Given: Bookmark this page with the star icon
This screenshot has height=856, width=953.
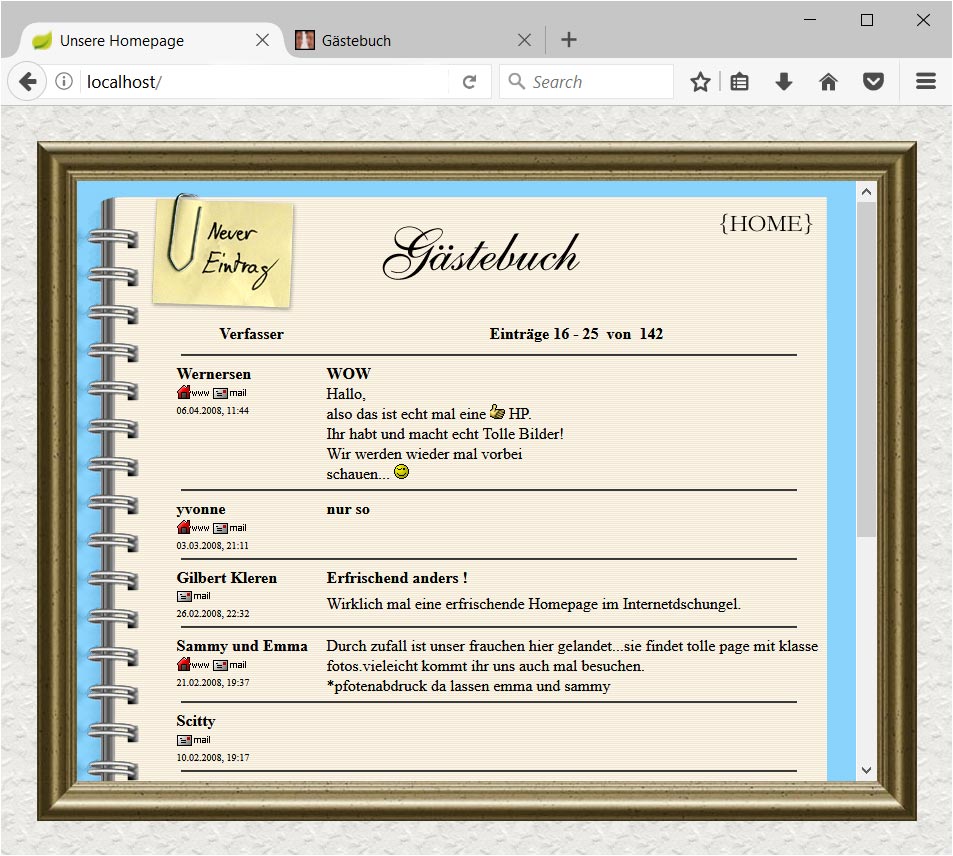Looking at the screenshot, I should (700, 81).
